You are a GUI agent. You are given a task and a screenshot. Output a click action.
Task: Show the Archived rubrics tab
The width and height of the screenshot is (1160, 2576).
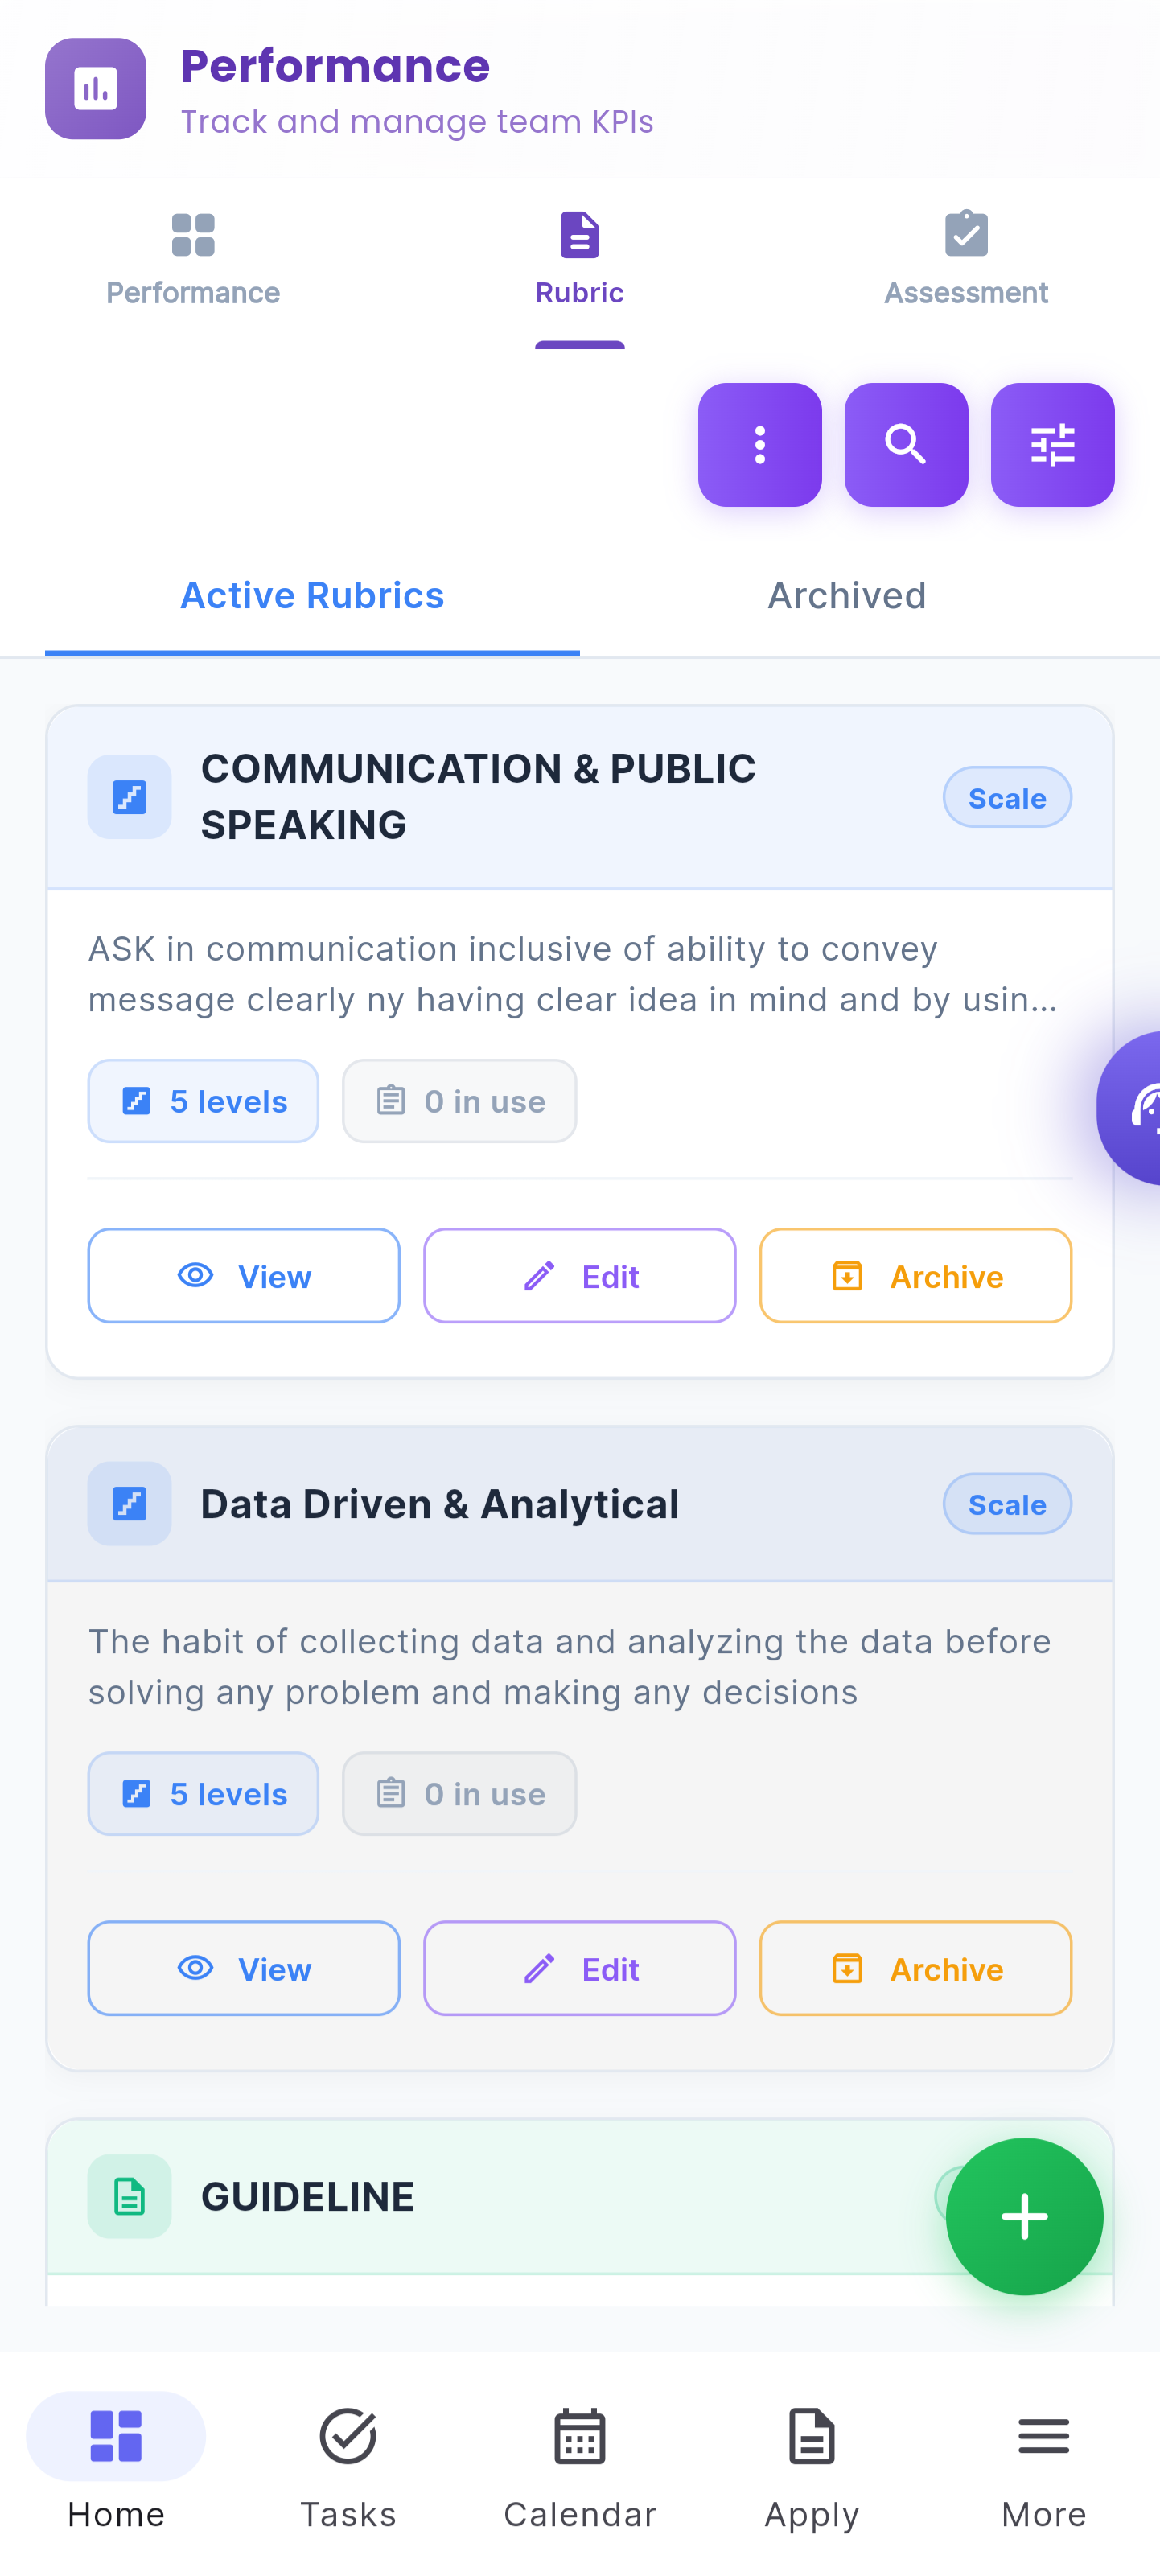click(846, 596)
